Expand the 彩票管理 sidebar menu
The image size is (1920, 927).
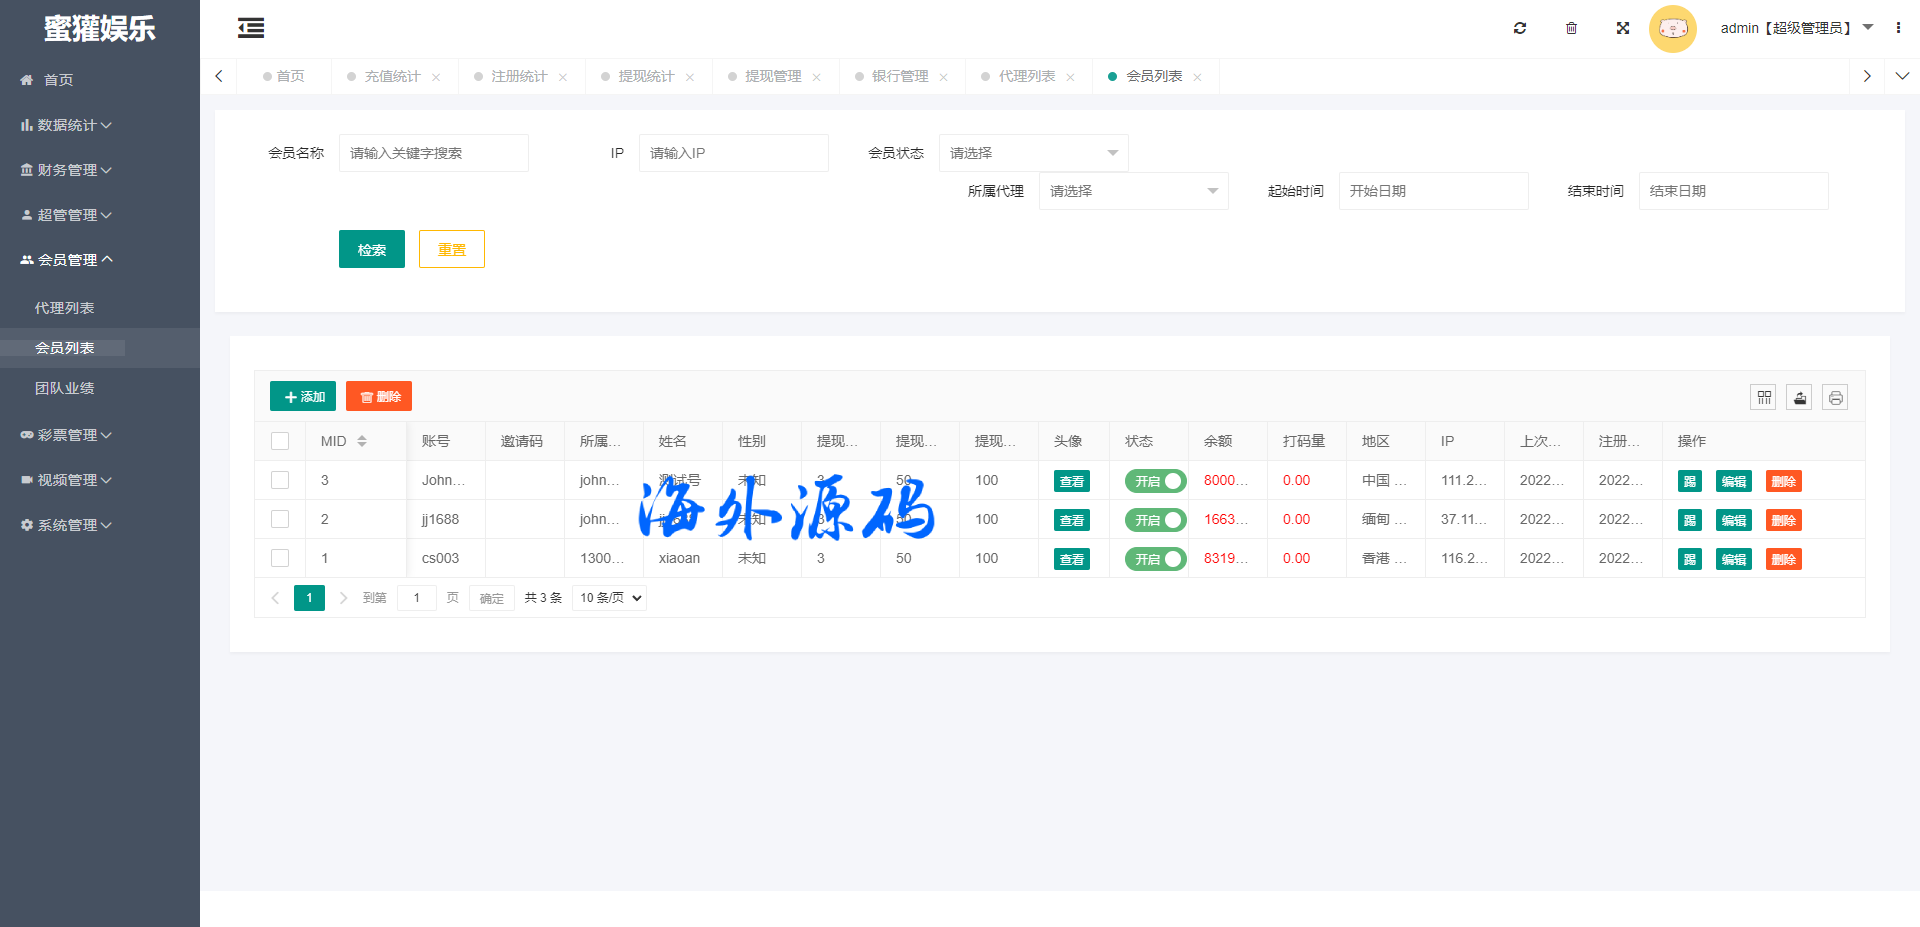66,435
